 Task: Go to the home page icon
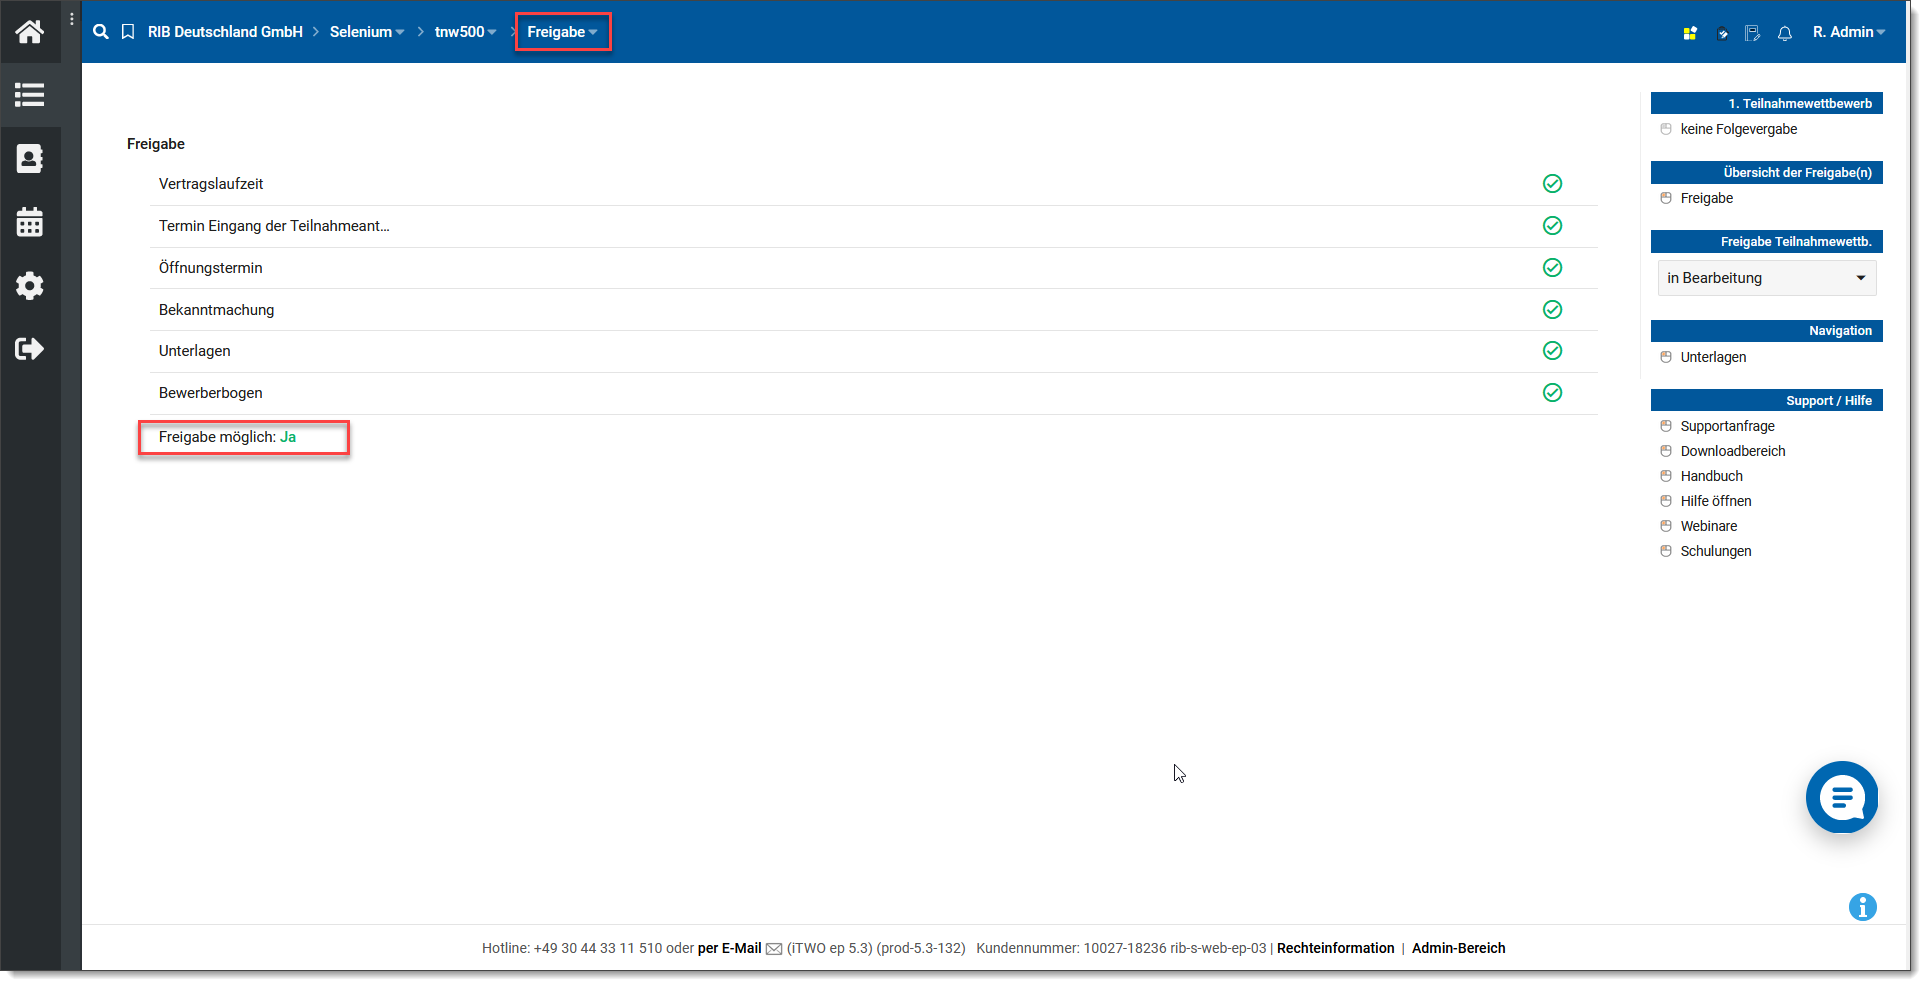30,32
